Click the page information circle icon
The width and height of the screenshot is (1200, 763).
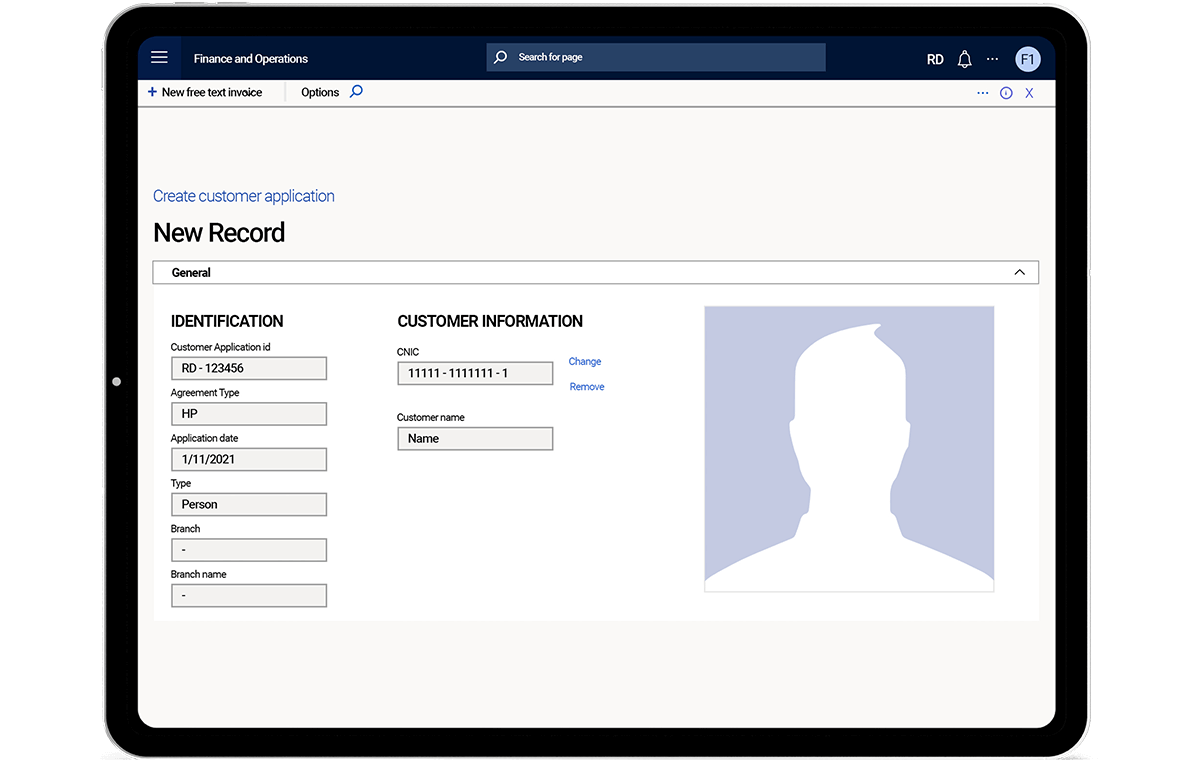point(1005,91)
